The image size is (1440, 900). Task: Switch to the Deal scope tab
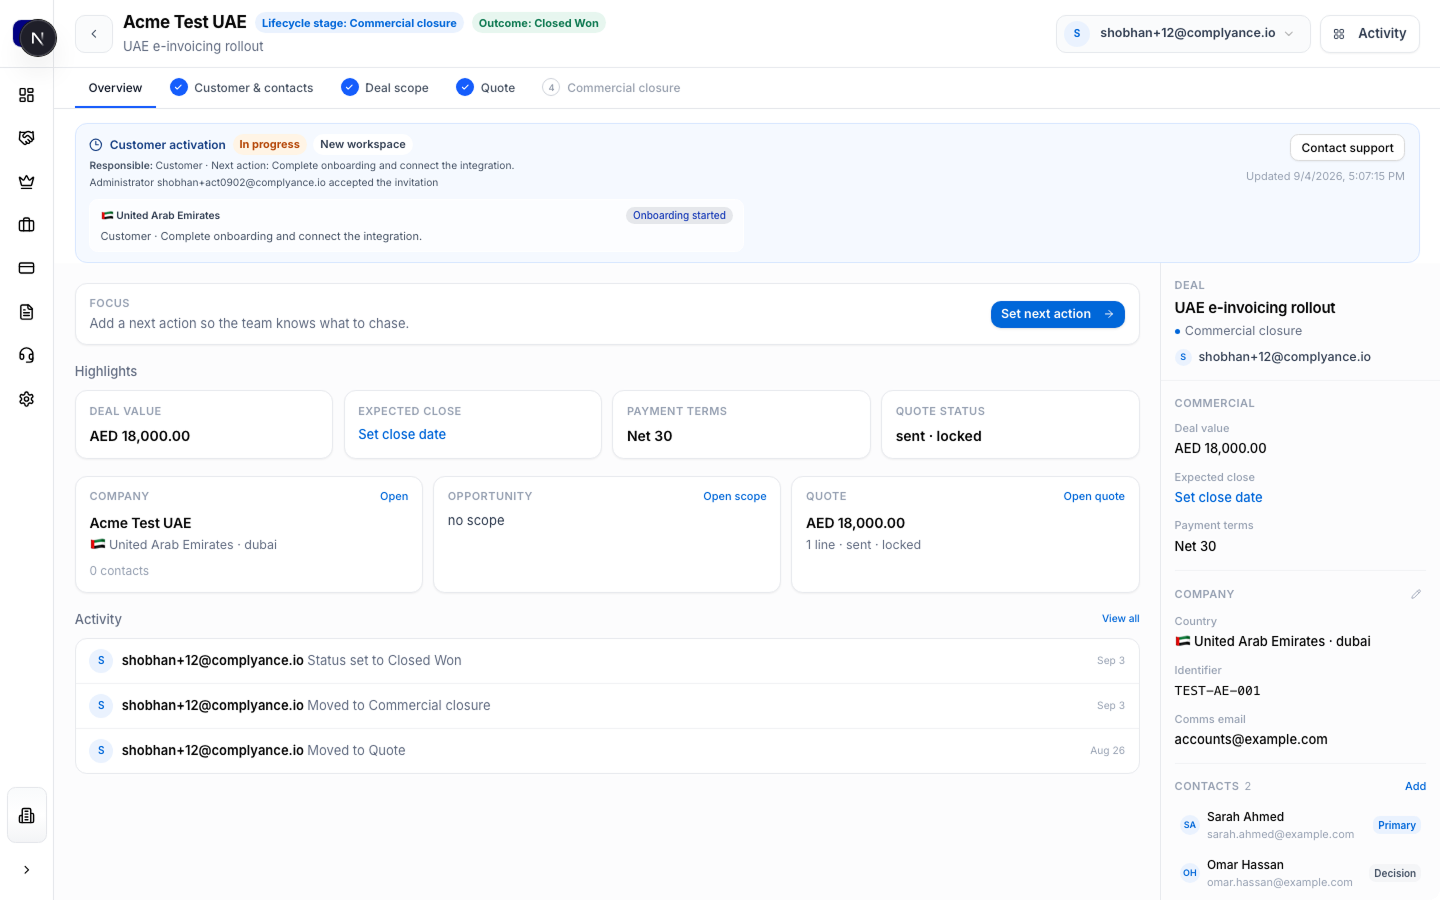[x=385, y=88]
